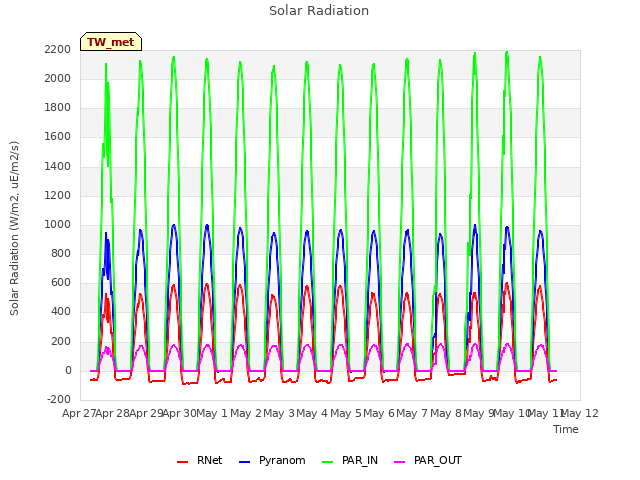Toggle the Pyranom legend entry

point(272,460)
